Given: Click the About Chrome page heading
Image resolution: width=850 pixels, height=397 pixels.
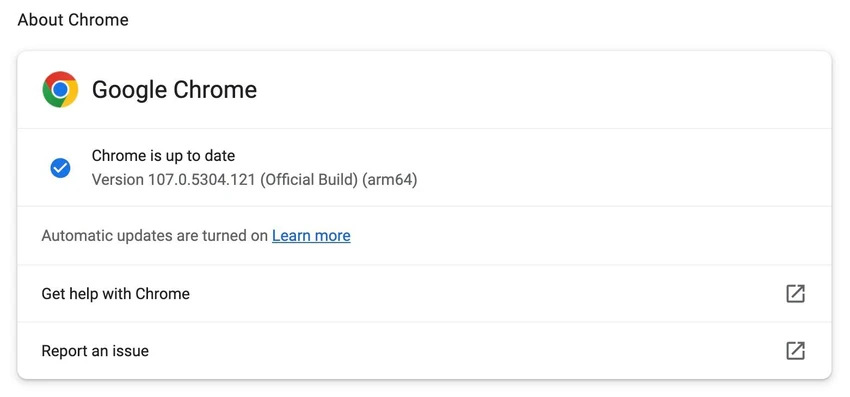Looking at the screenshot, I should (x=73, y=20).
